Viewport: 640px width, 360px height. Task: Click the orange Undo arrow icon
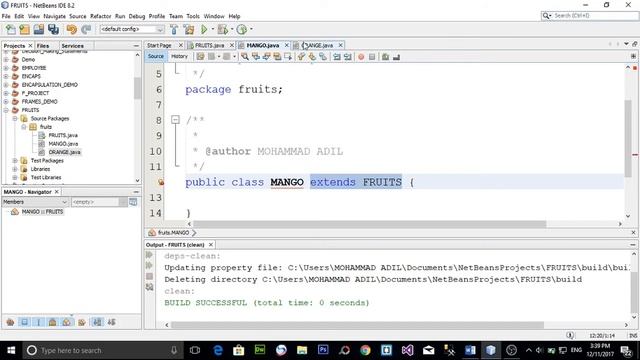point(71,29)
